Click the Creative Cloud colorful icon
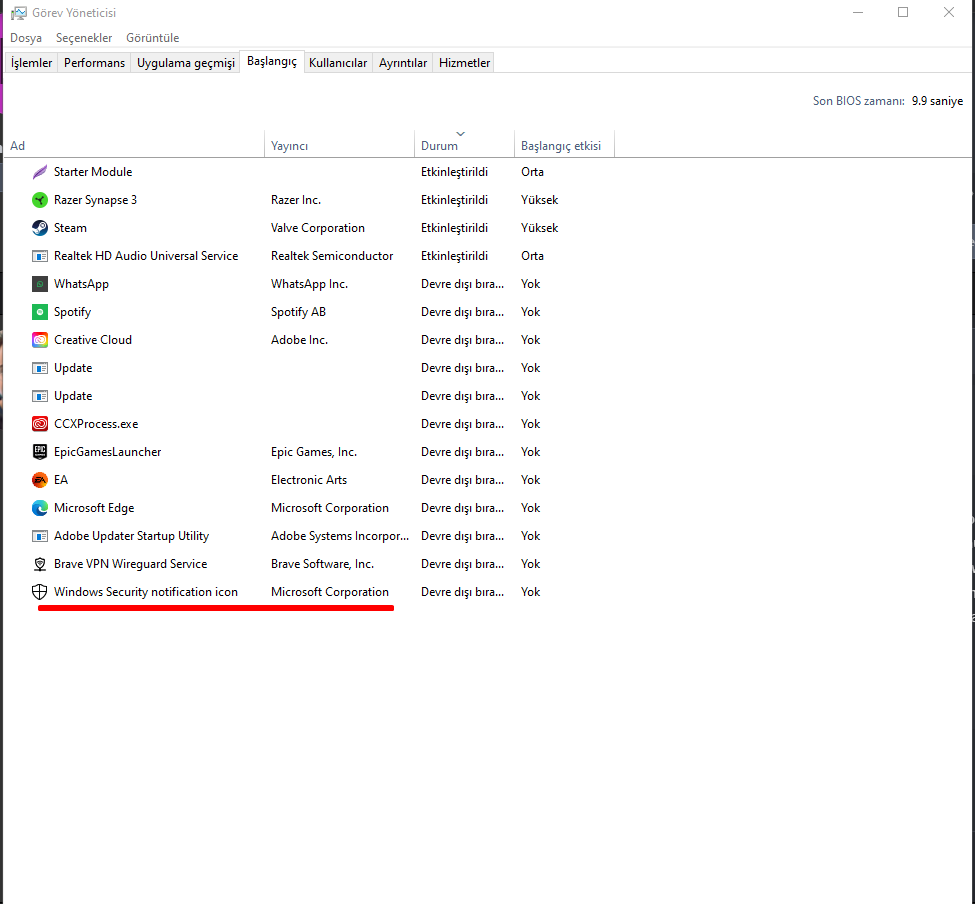Viewport: 975px width, 904px height. pos(40,340)
